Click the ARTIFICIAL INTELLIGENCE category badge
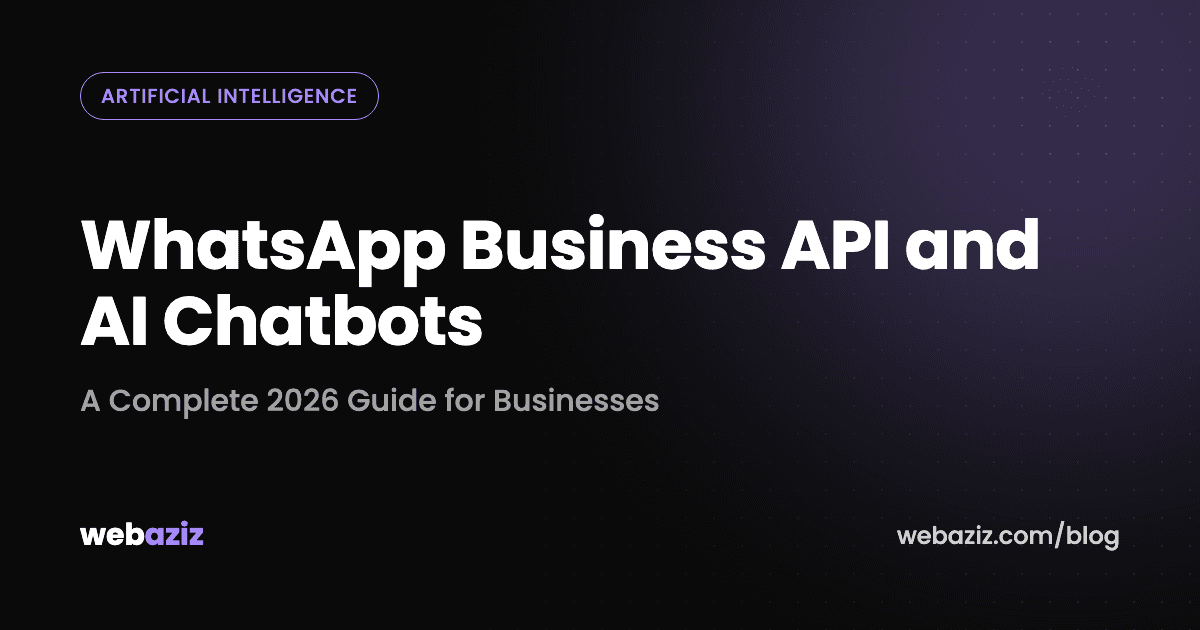The height and width of the screenshot is (630, 1200). (229, 96)
